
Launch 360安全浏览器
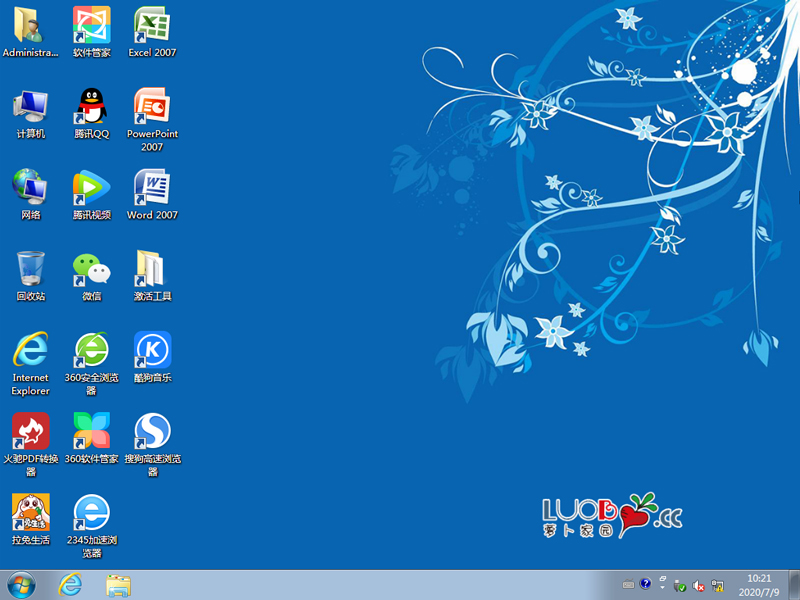pyautogui.click(x=91, y=350)
